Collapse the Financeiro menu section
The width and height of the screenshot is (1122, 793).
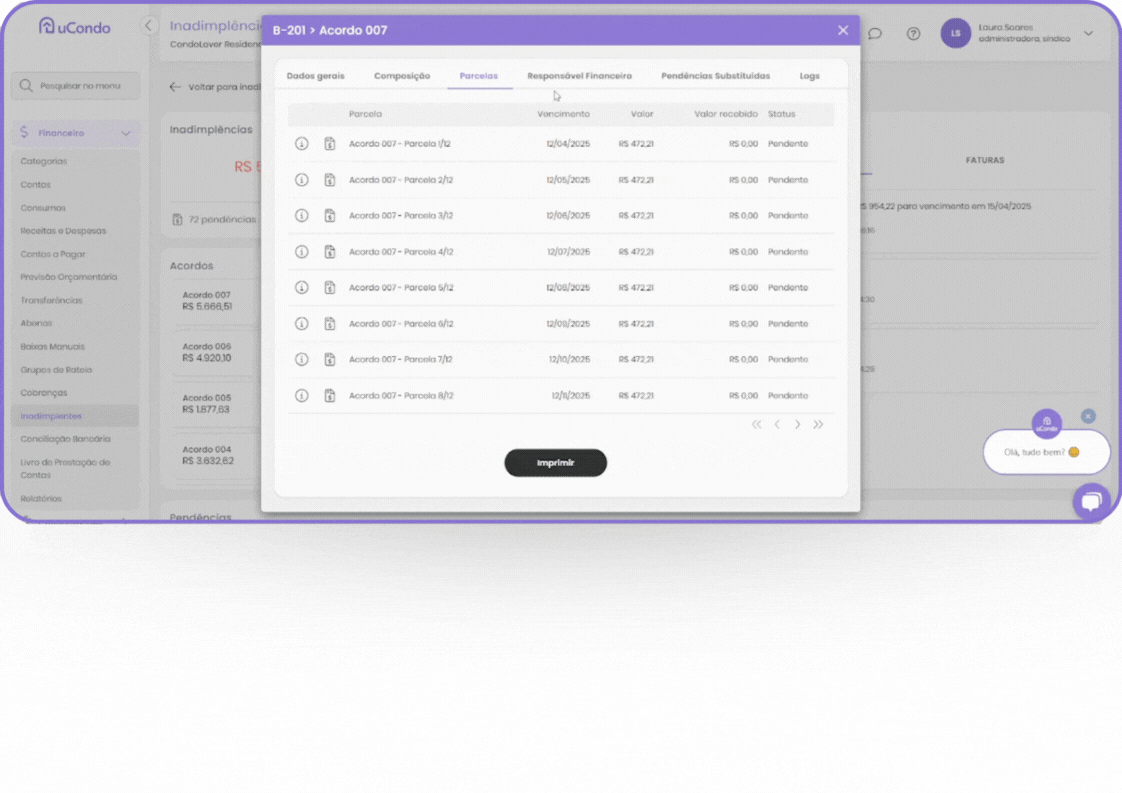click(126, 133)
